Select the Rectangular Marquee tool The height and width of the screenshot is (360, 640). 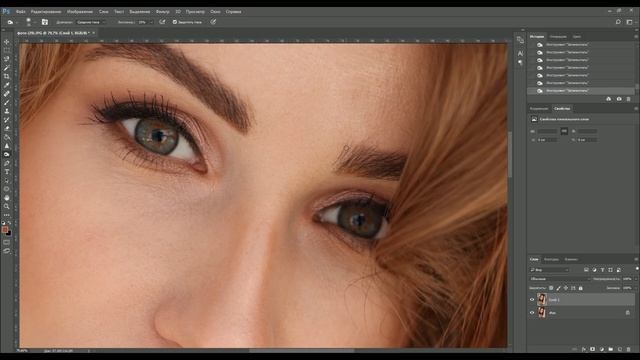(7, 51)
